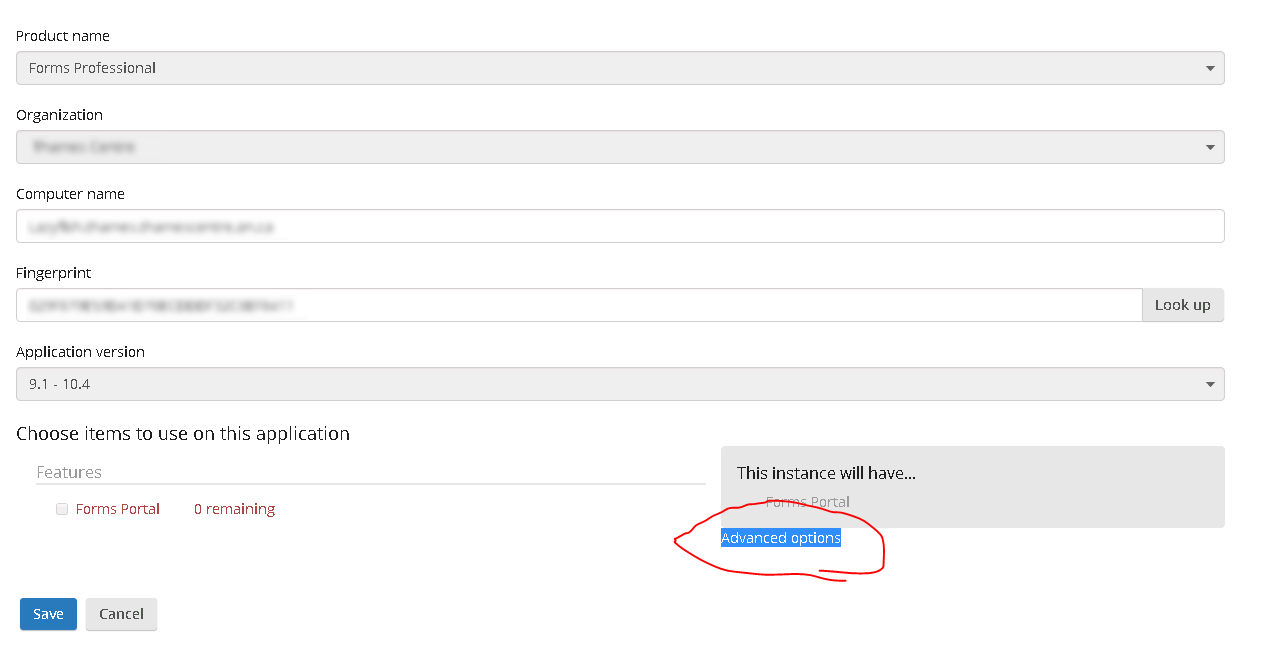1283x672 pixels.
Task: Click Forms Portal in the instance summary
Action: (x=808, y=502)
